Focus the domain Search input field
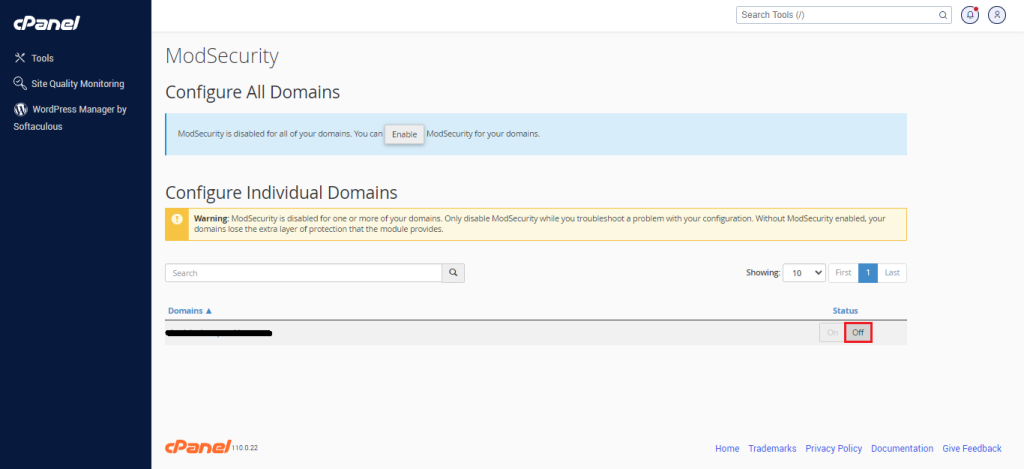Screen dimensions: 1024x469 (304, 273)
